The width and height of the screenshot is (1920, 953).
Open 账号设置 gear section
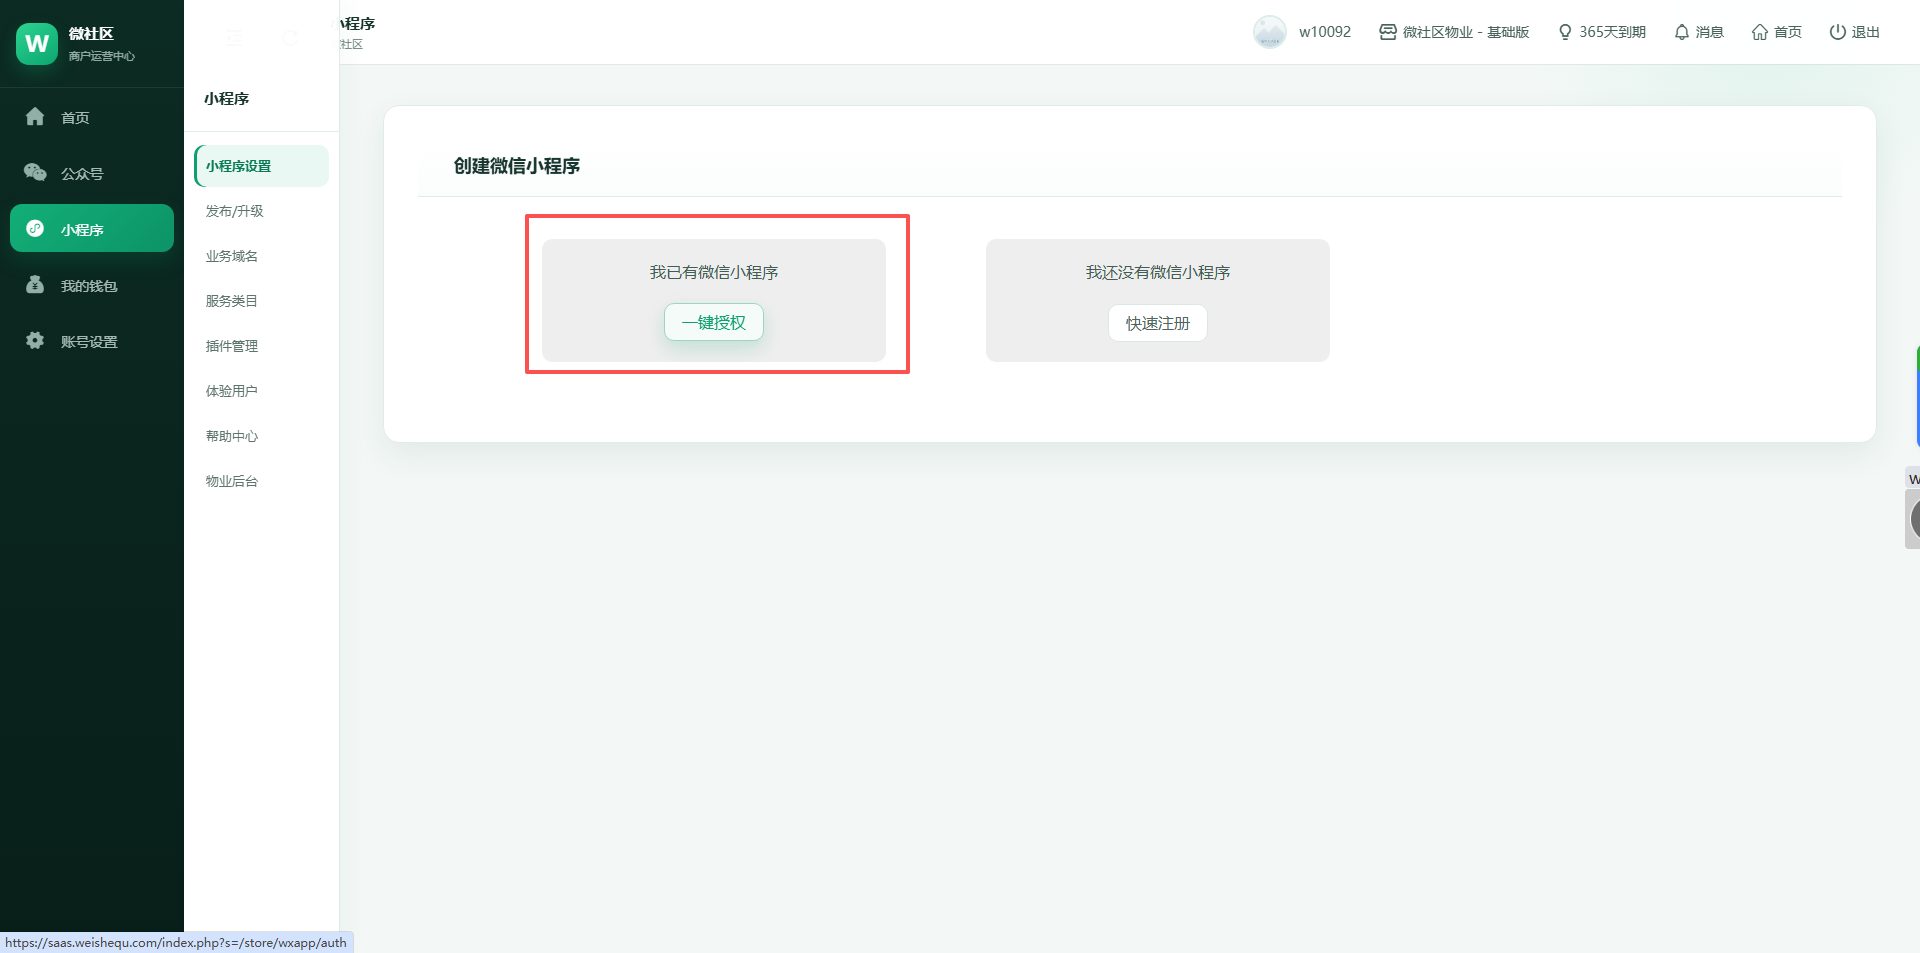coord(92,341)
